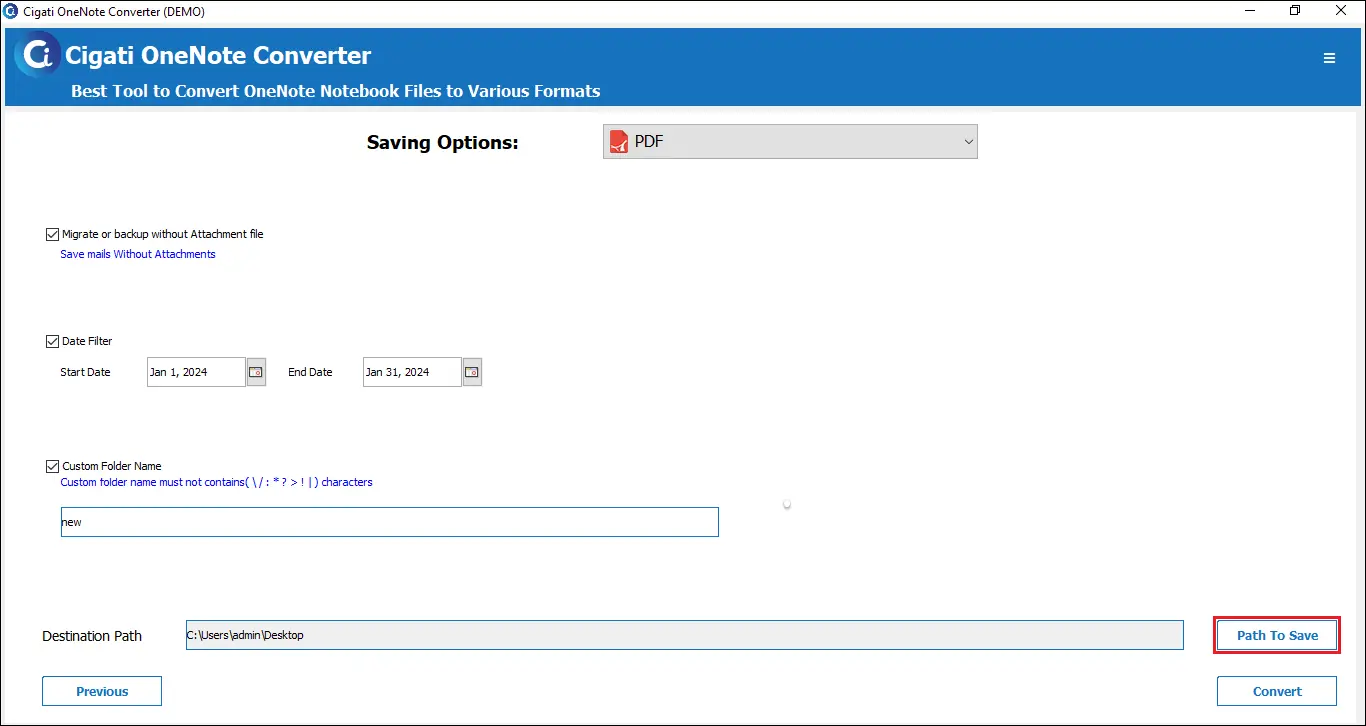
Task: Click the 'Cigati OneNote Converter' header title
Action: (218, 55)
